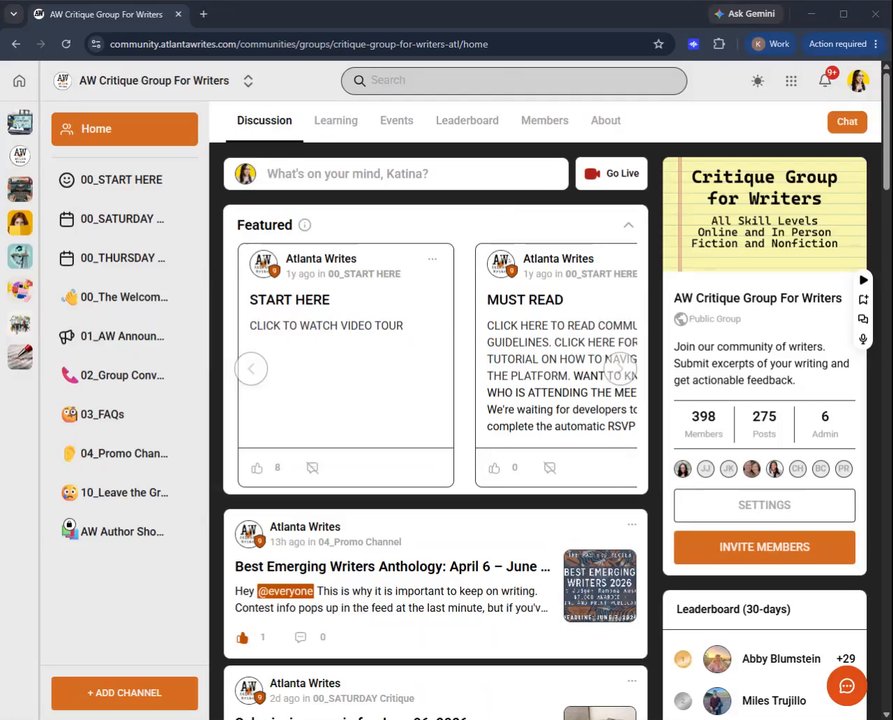This screenshot has width=893, height=720.
Task: Open the 03_FAQs channel
Action: tap(125, 415)
